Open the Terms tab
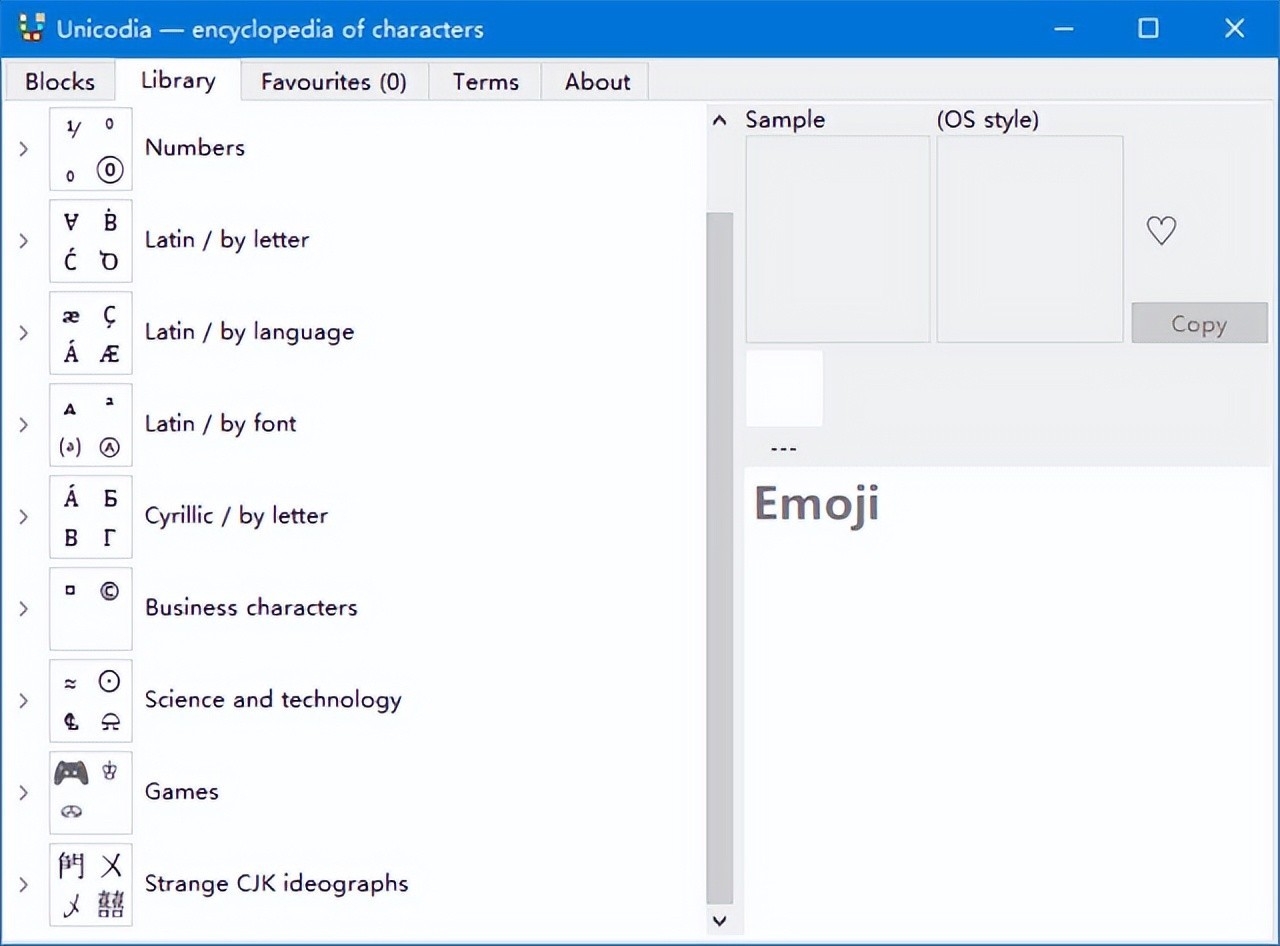Screen dimensions: 1280x946 tap(485, 82)
